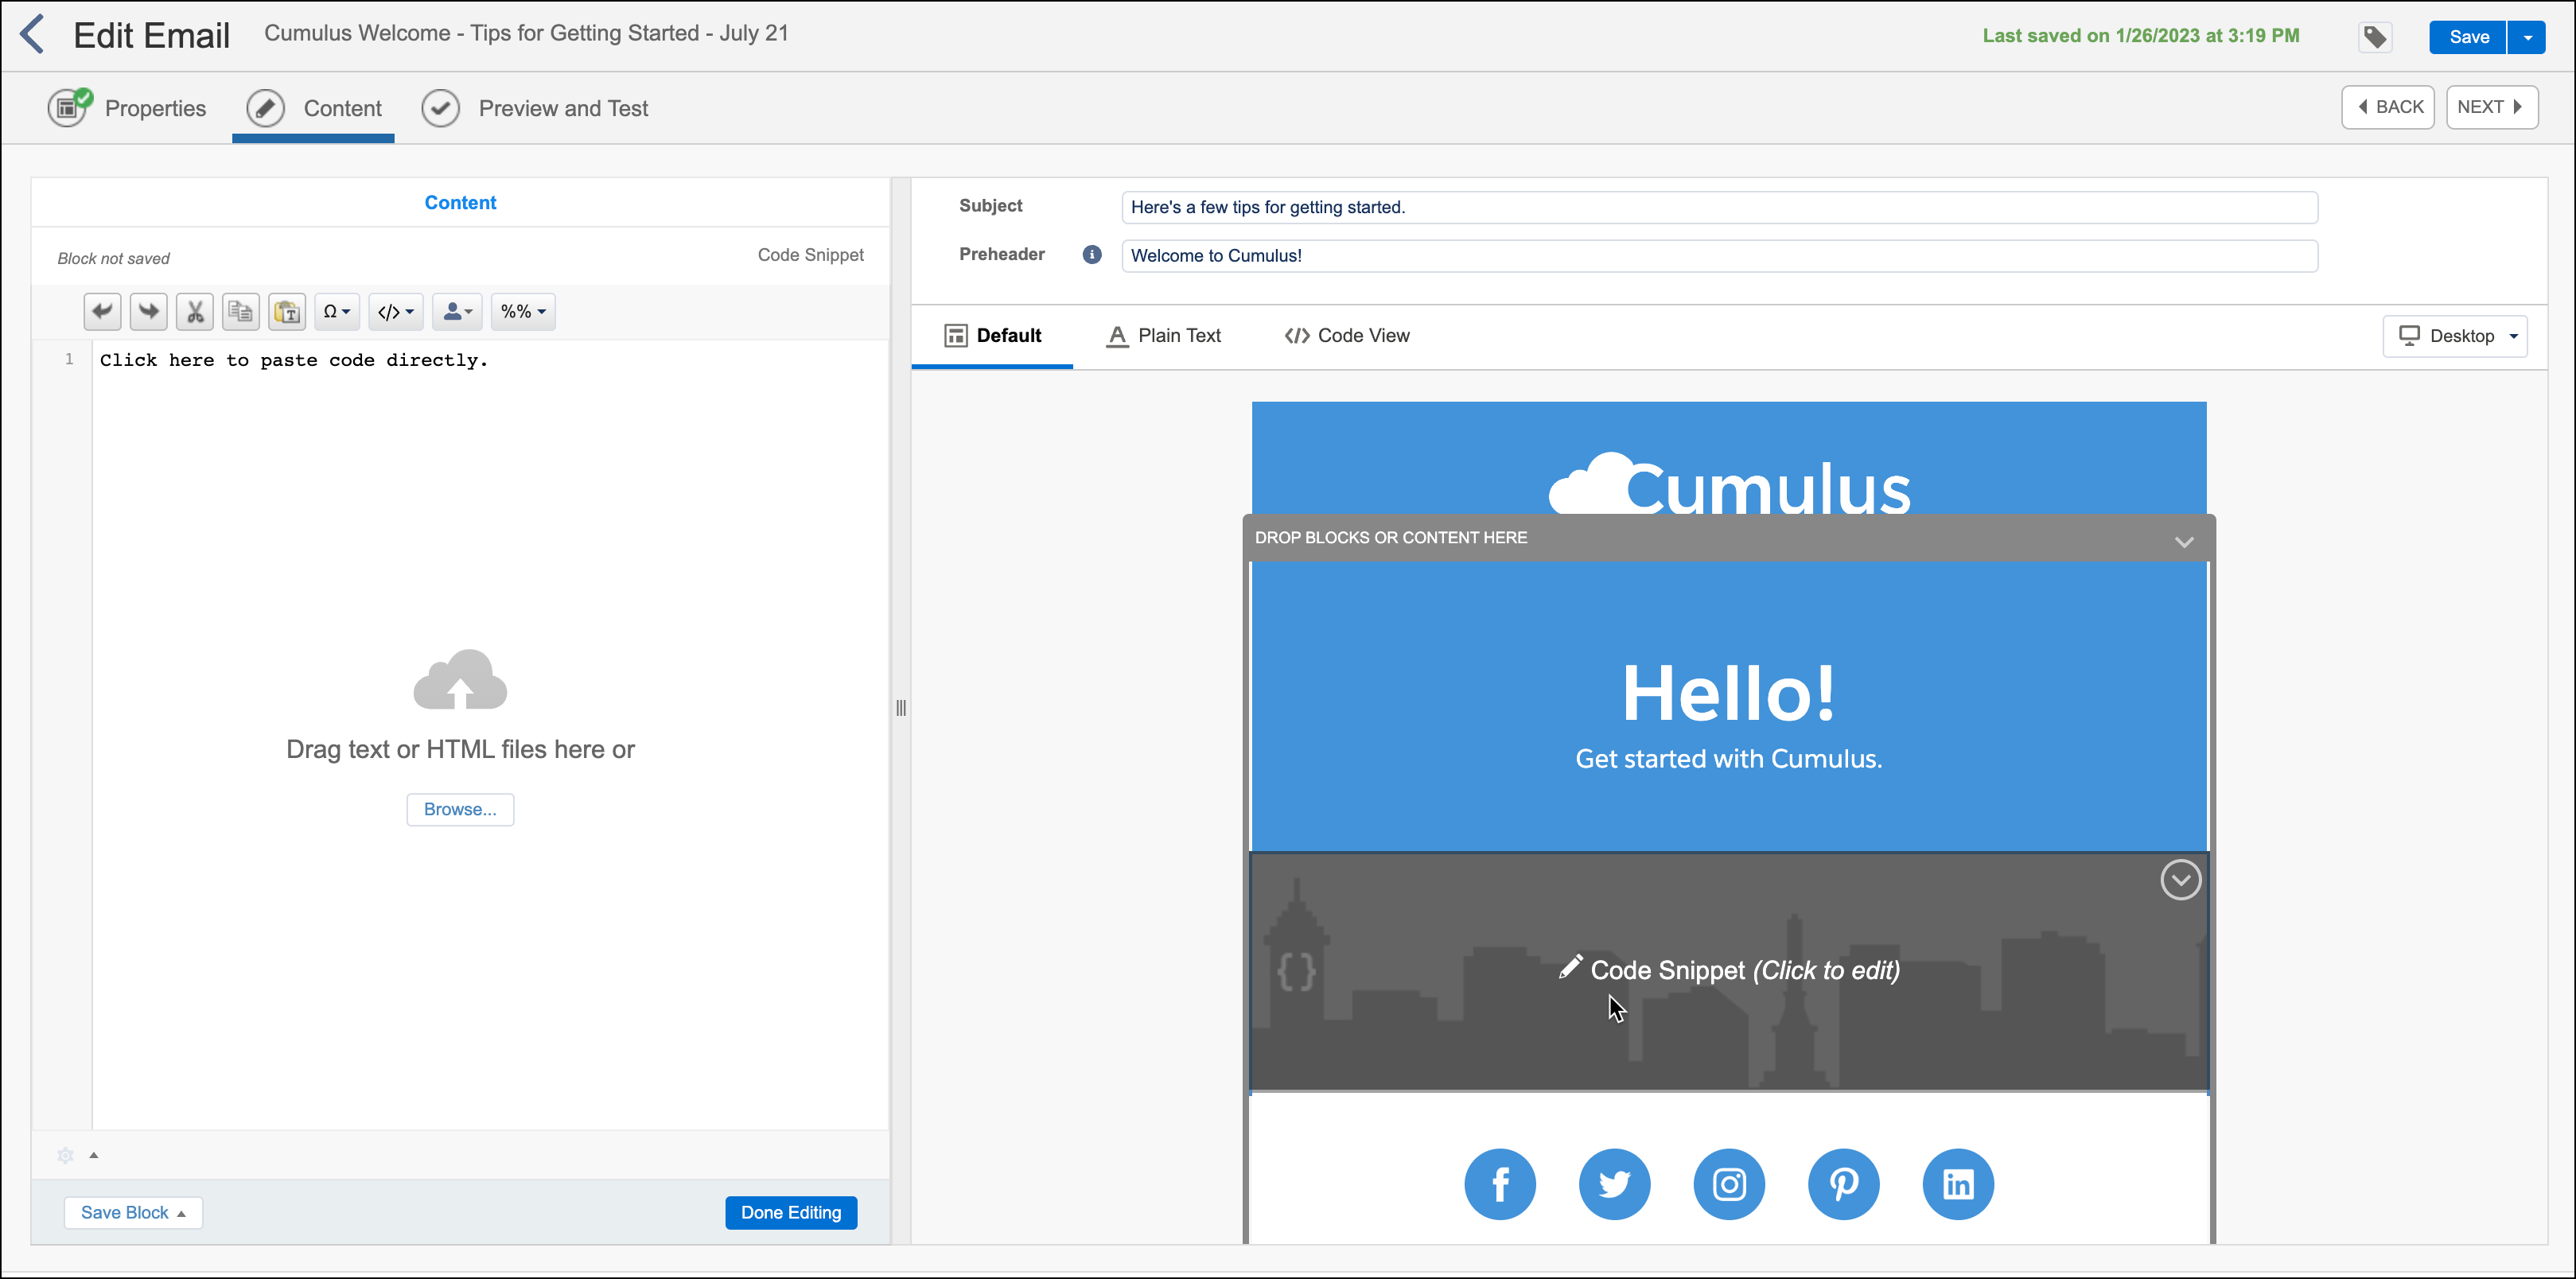This screenshot has width=2576, height=1279.
Task: Click the Paste as text icon
Action: point(287,312)
